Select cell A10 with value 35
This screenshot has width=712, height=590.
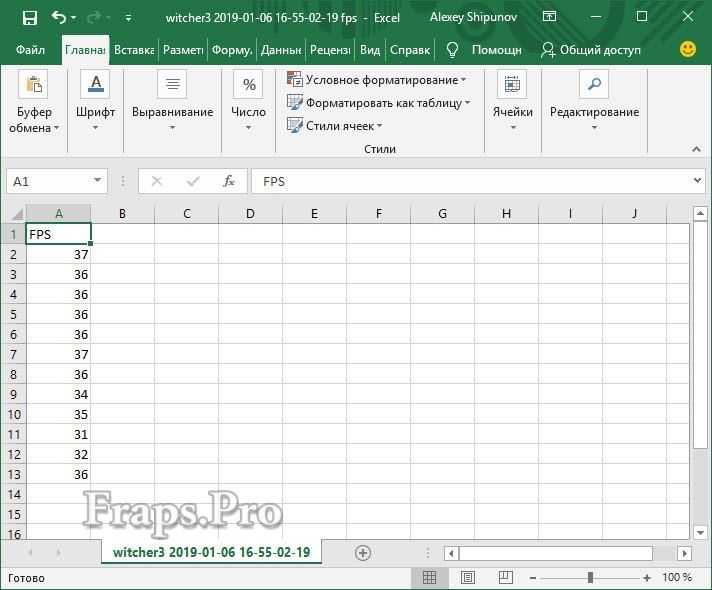coord(59,414)
